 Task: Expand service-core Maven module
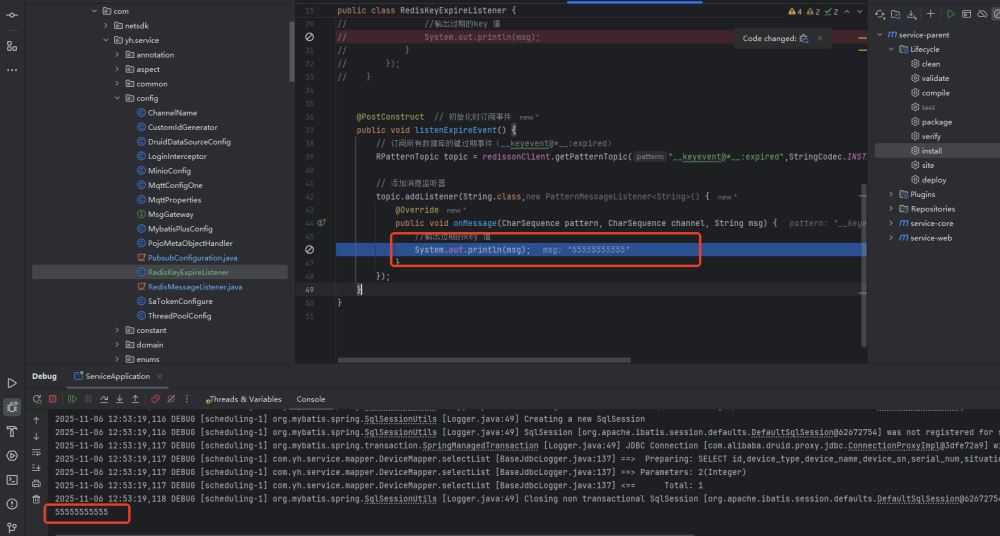(891, 223)
